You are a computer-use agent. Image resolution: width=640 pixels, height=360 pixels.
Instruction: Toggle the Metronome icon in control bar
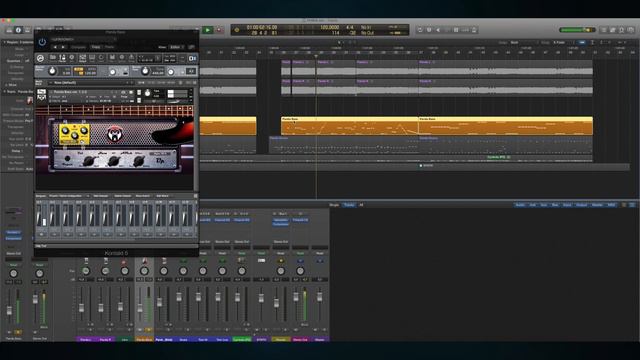tap(474, 30)
